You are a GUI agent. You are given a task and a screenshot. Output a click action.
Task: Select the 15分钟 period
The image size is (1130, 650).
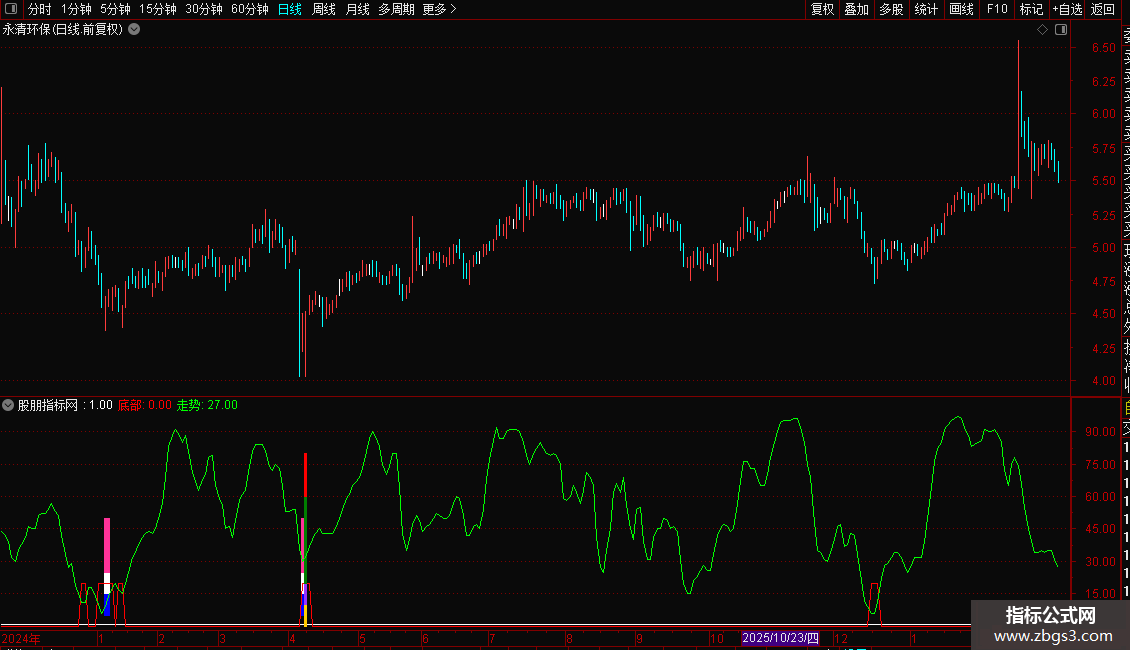158,9
